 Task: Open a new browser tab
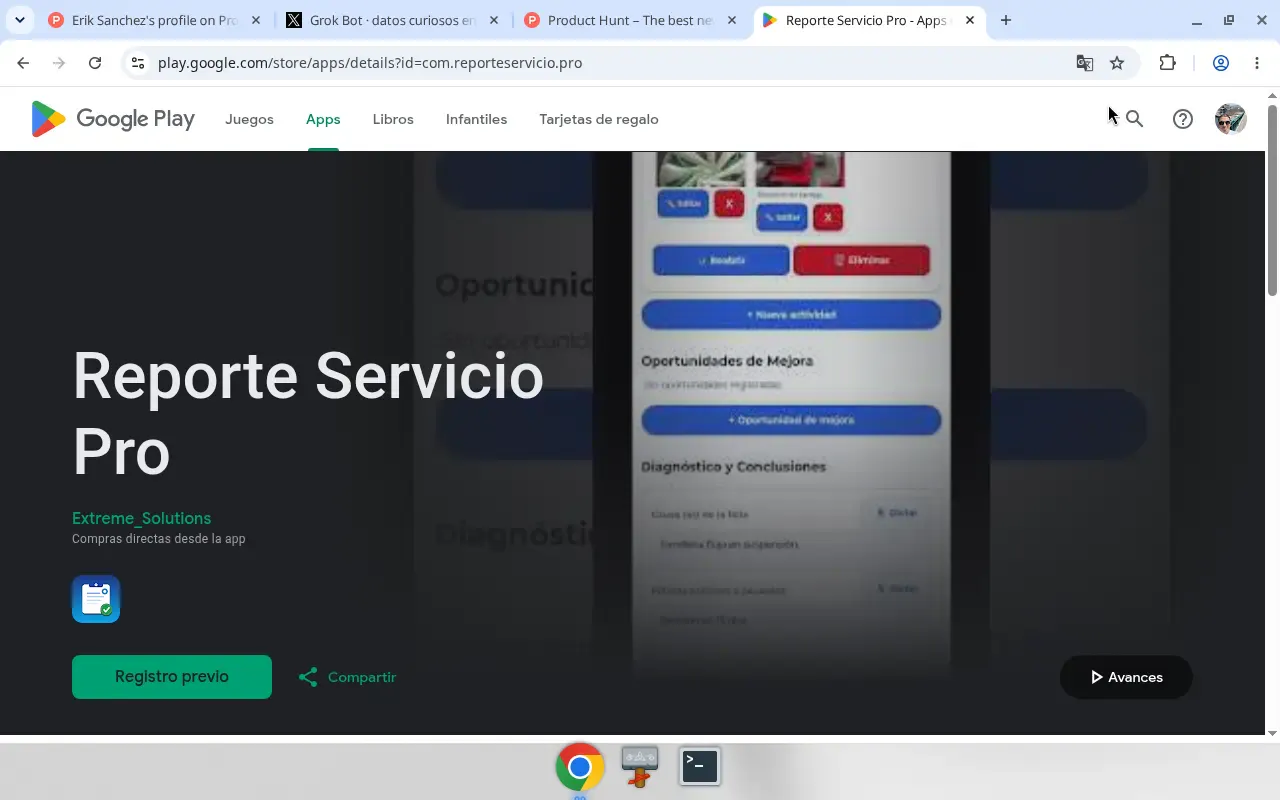(1006, 20)
